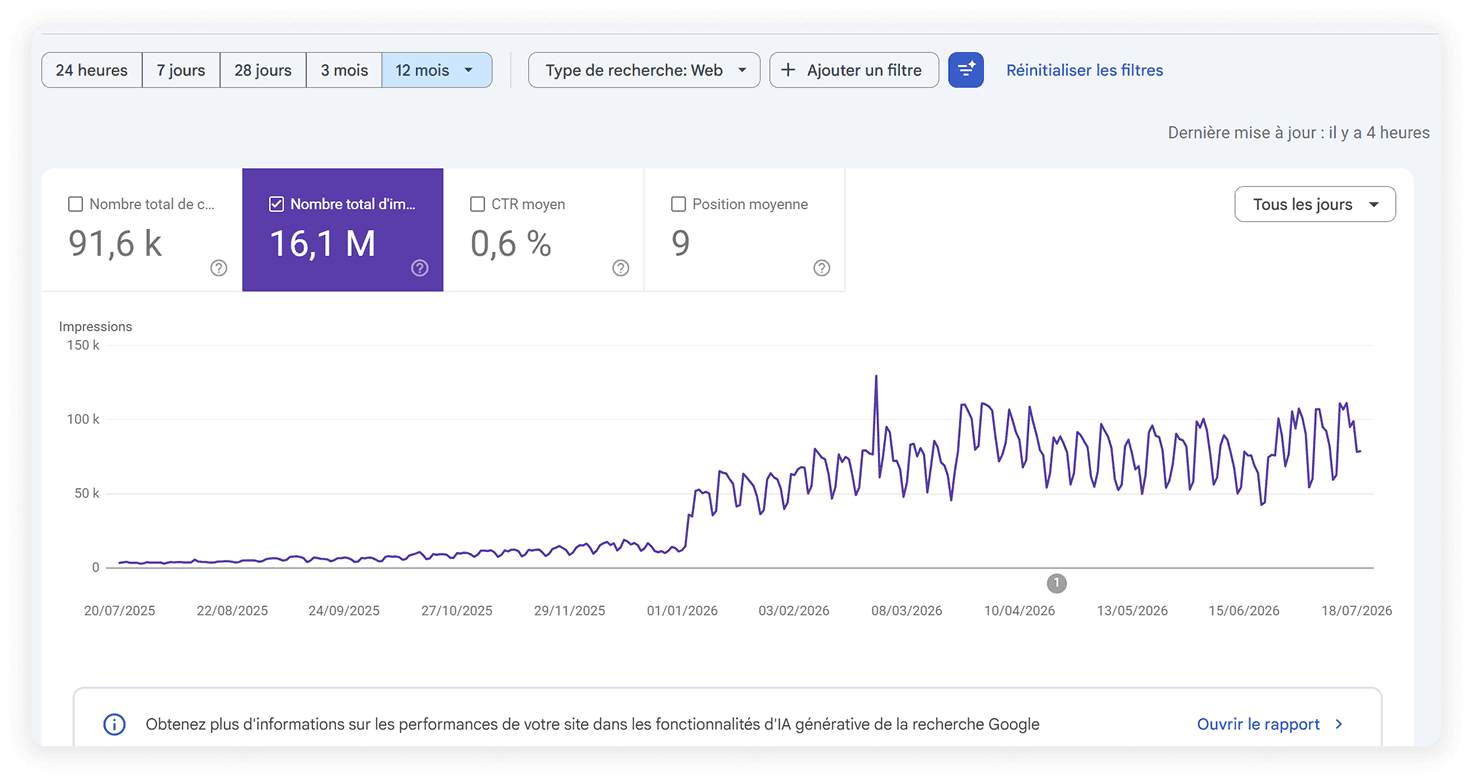1472x782 pixels.
Task: Open Type de recherche: Web dropdown
Action: click(x=644, y=70)
